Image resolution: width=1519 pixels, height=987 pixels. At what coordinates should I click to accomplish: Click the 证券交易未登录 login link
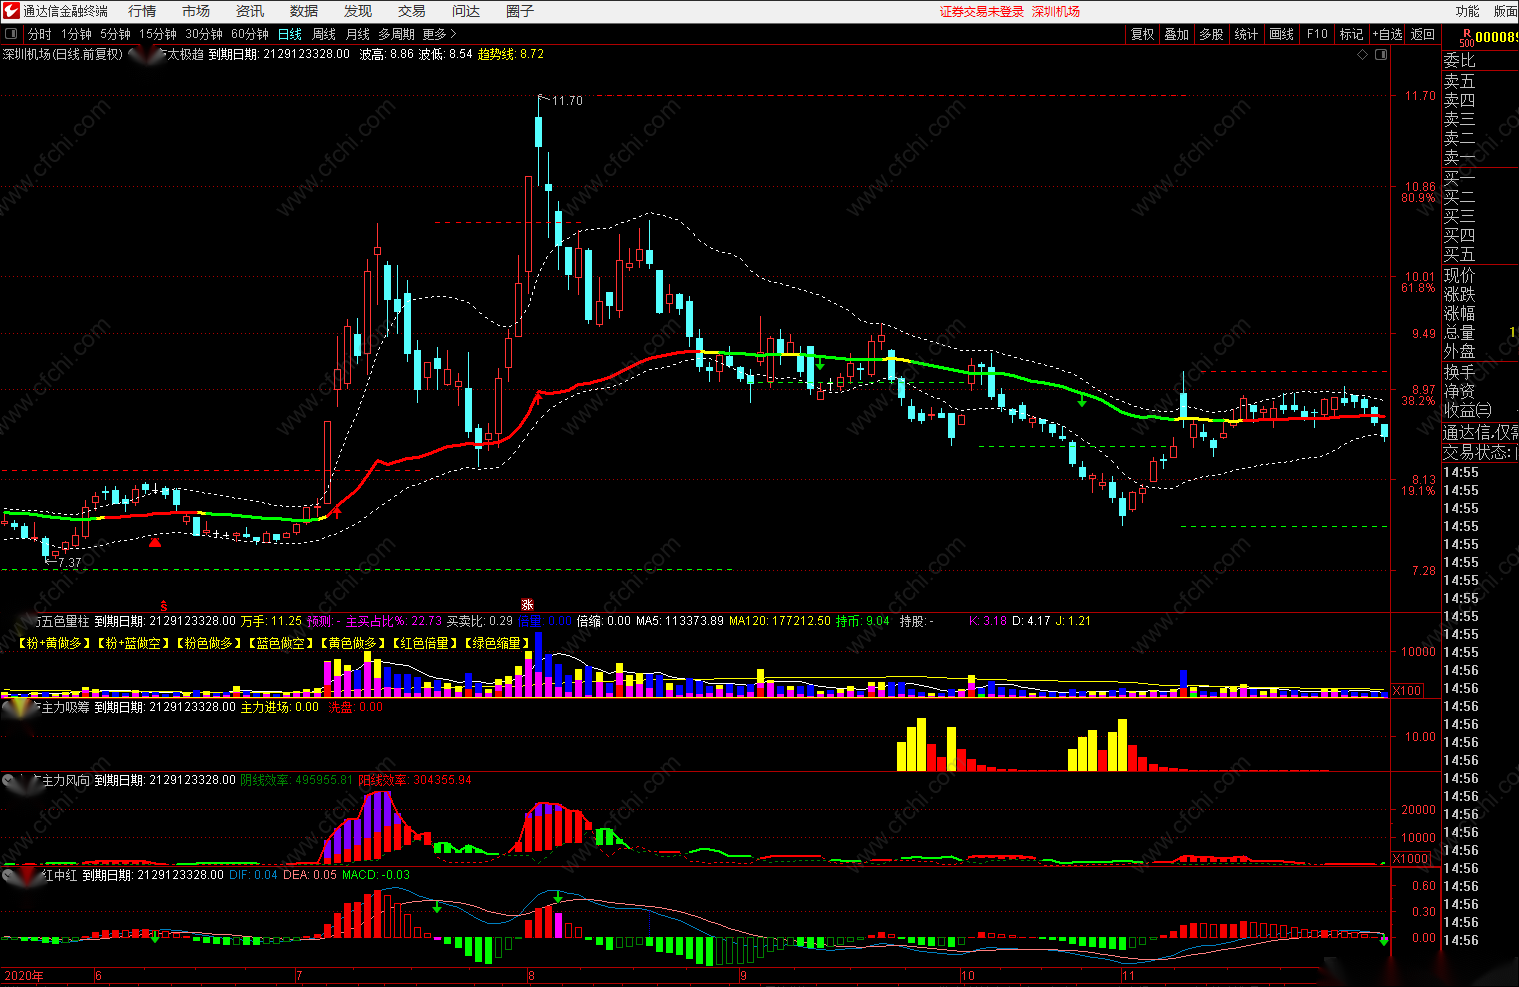pyautogui.click(x=982, y=11)
